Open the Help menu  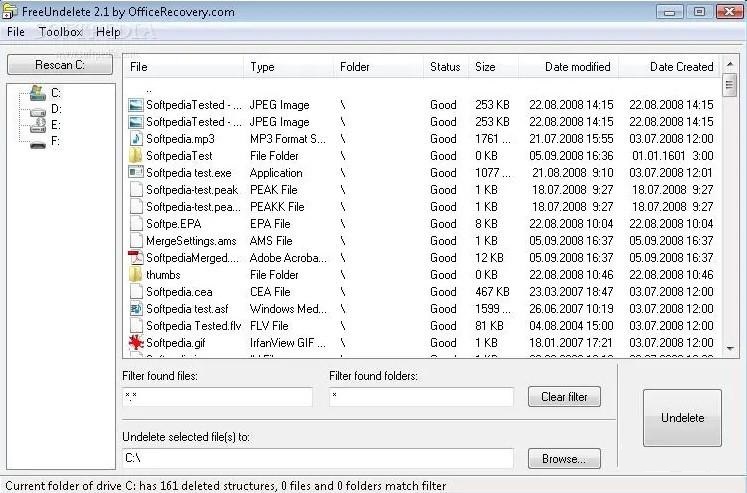pyautogui.click(x=108, y=32)
